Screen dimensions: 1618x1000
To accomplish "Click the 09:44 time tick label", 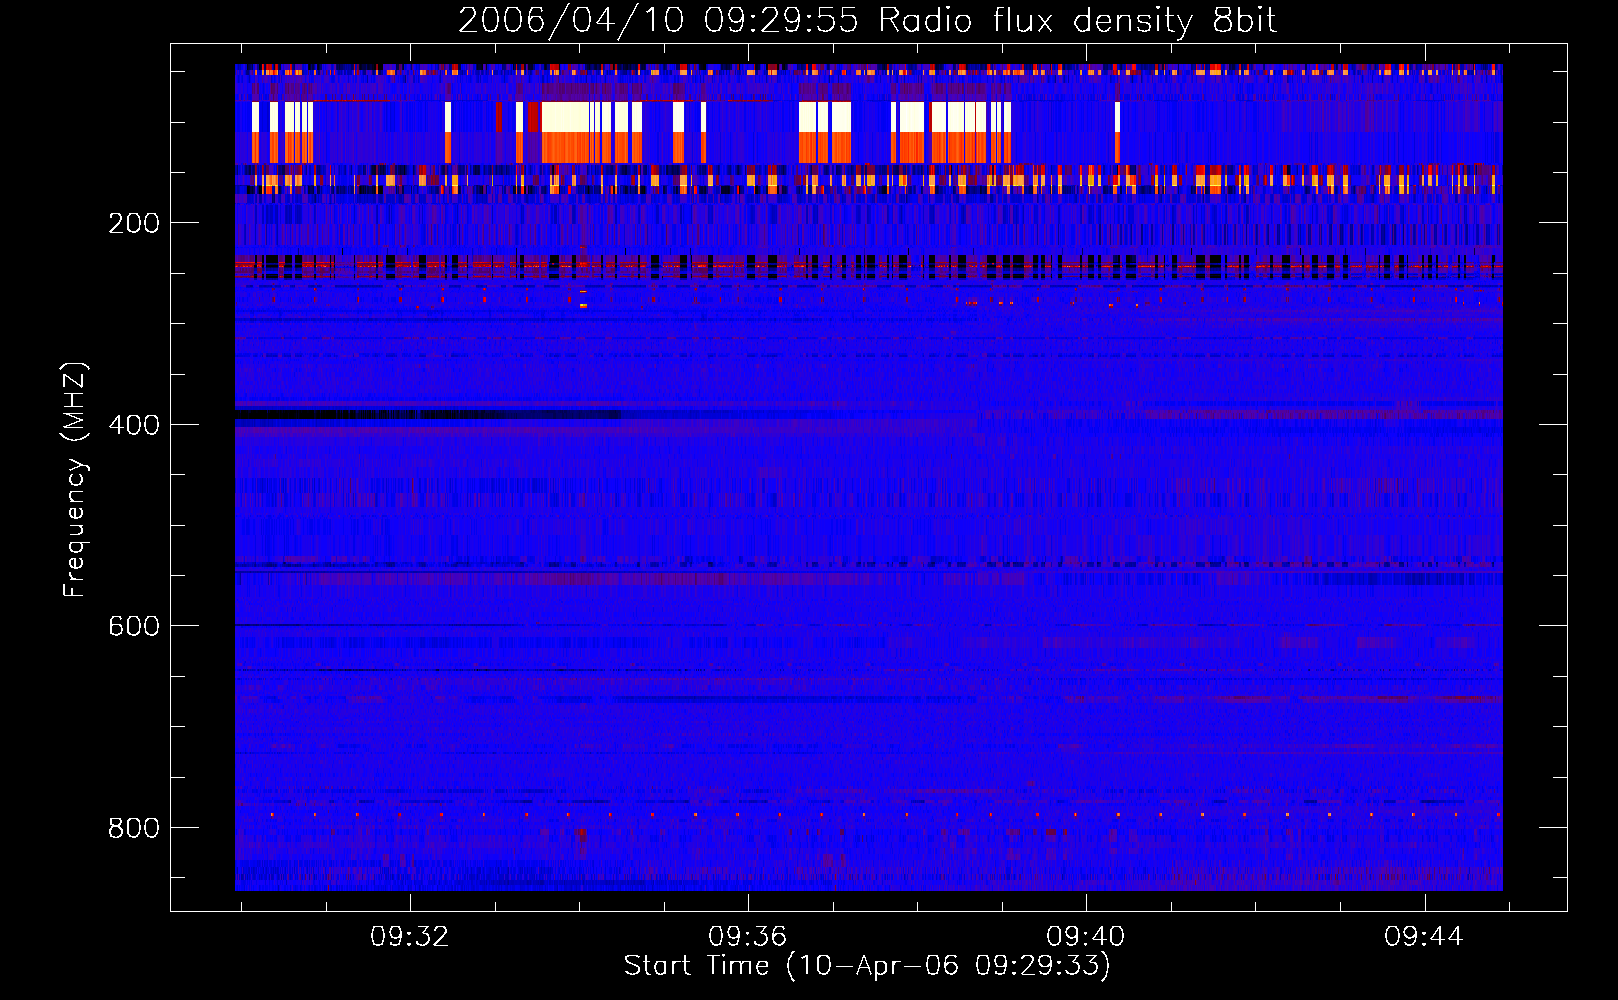I will (1423, 937).
